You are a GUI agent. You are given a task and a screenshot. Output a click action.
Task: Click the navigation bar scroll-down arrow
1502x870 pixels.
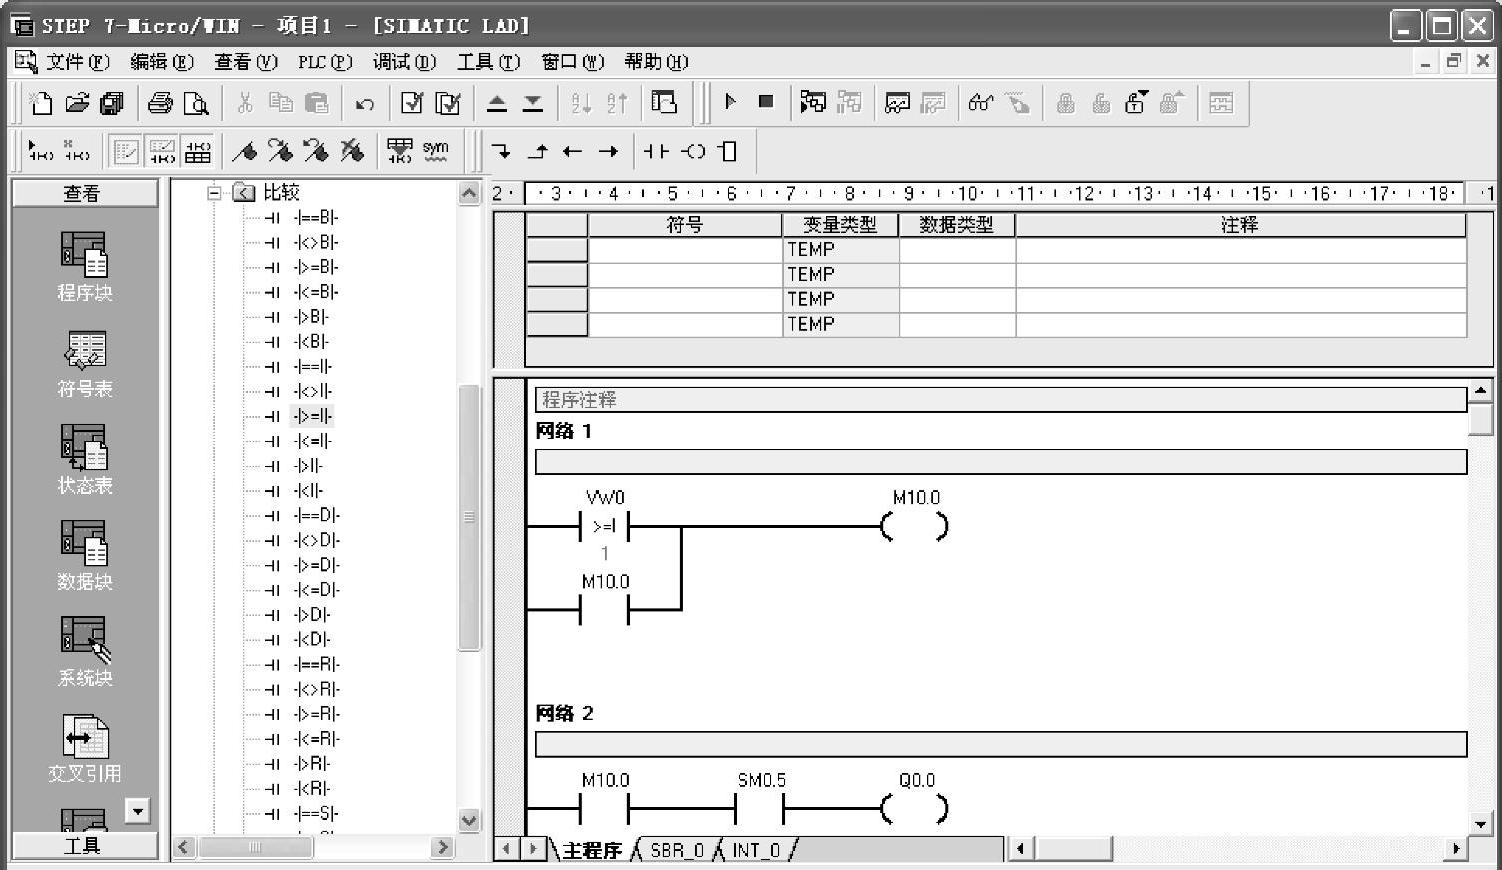[138, 810]
